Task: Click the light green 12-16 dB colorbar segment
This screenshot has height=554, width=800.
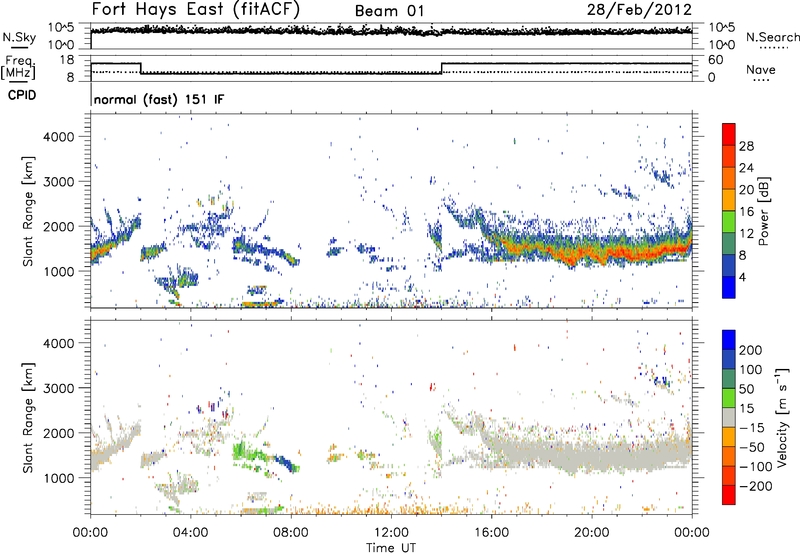Action: click(x=729, y=222)
